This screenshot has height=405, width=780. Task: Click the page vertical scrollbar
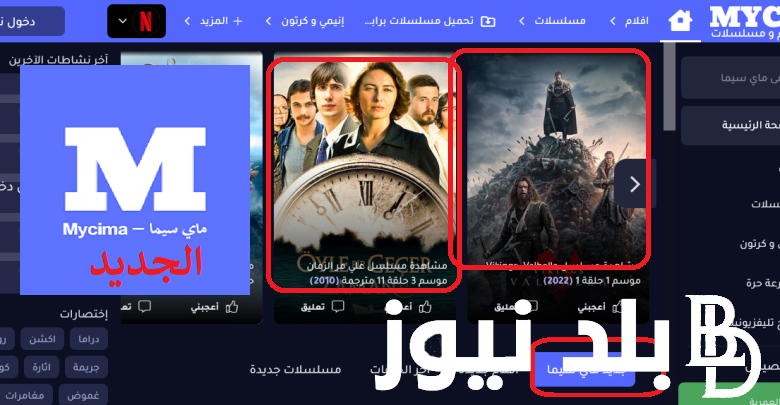pos(670,87)
